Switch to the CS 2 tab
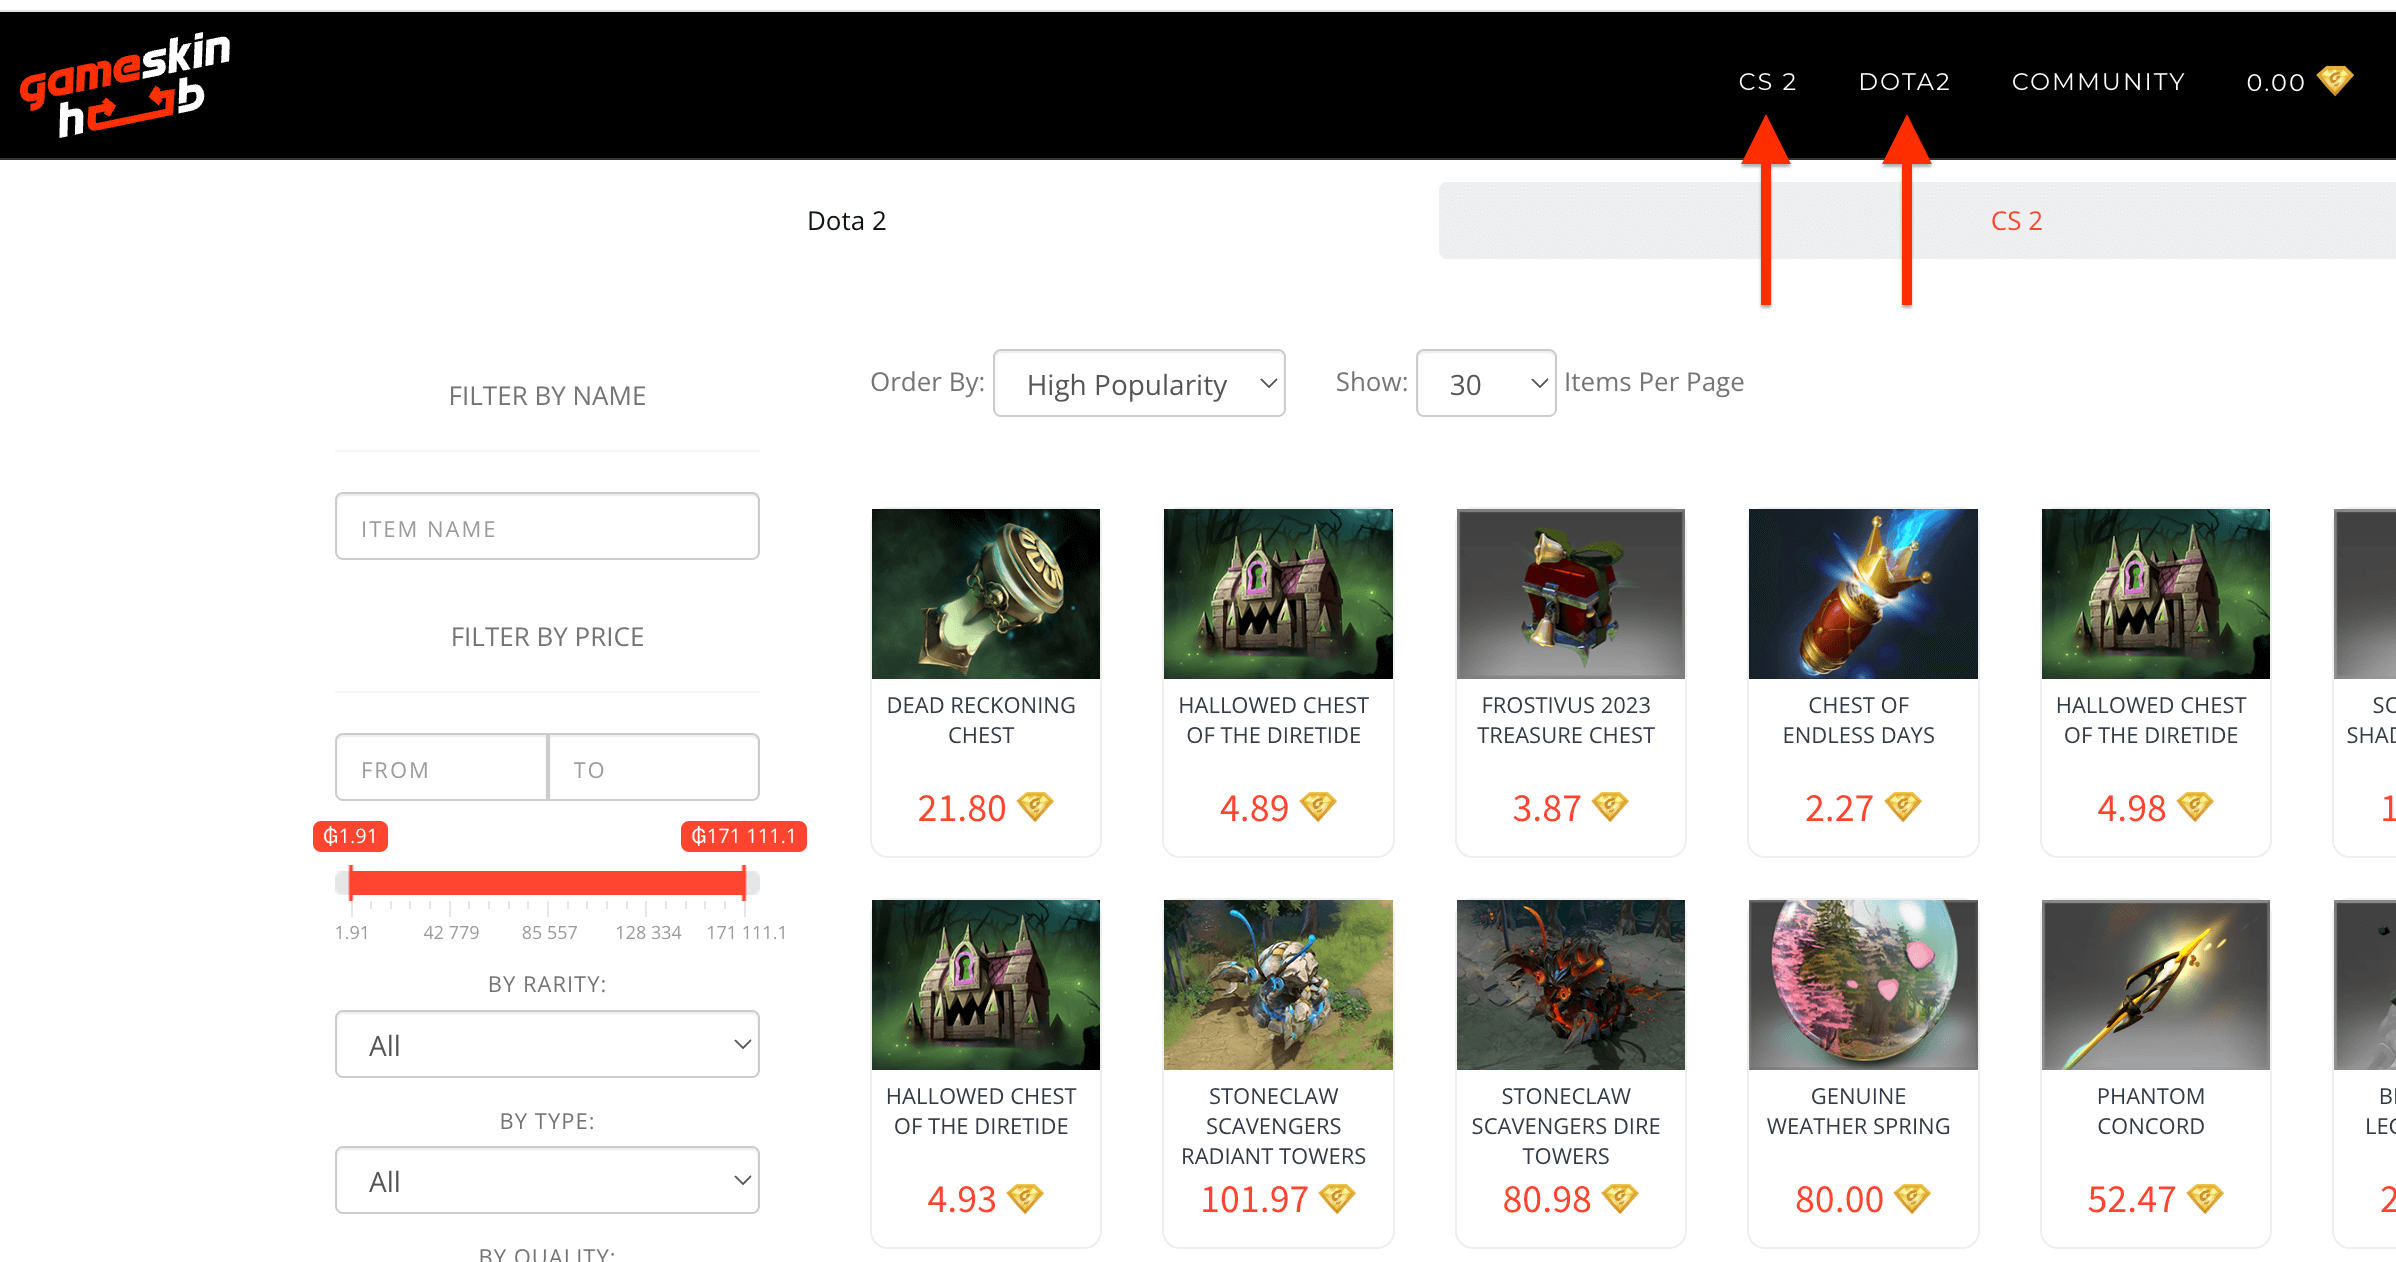Viewport: 2396px width, 1262px height. click(x=2016, y=221)
